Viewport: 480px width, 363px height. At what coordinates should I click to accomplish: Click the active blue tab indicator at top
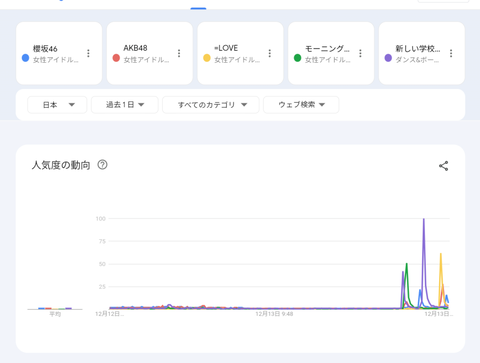(x=198, y=8)
